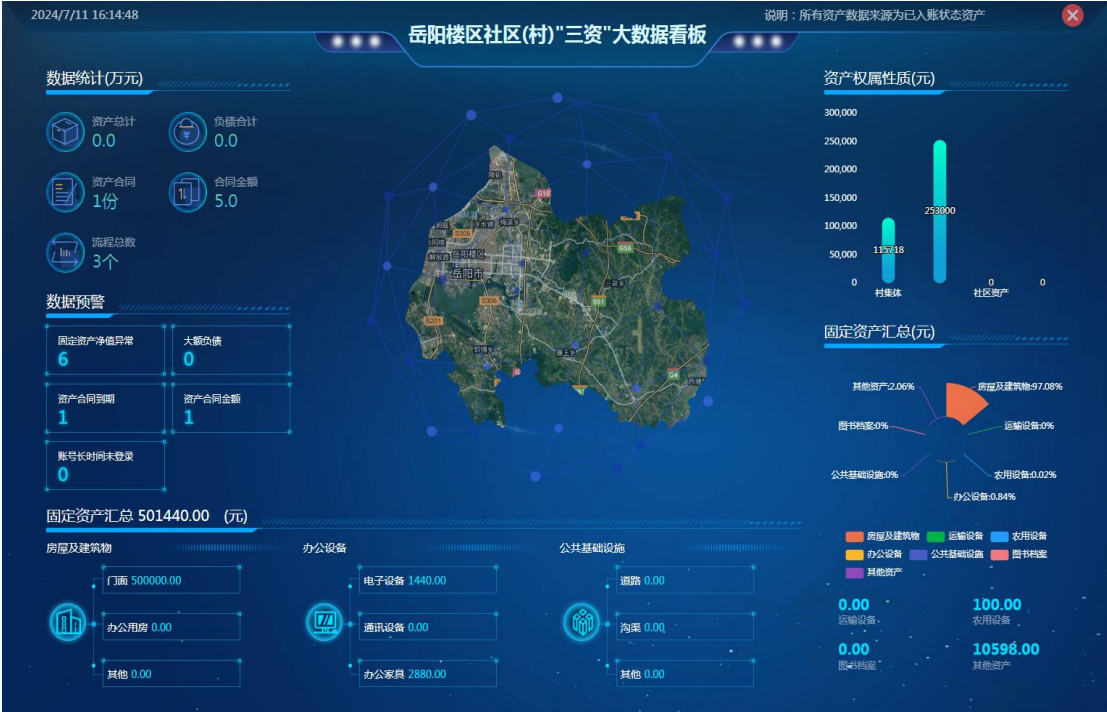Click the 其他资产:2.06% pie label
Viewport: 1107px width, 712px height.
(883, 387)
